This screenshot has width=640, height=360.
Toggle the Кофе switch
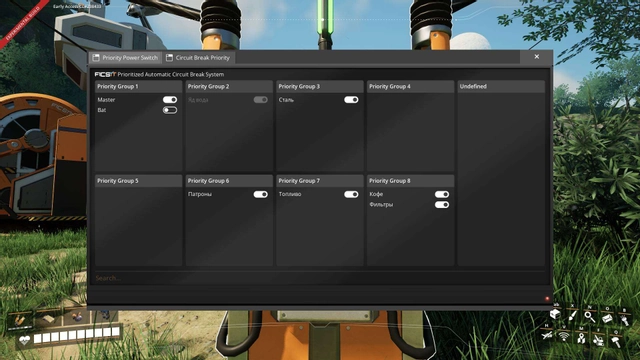(442, 194)
